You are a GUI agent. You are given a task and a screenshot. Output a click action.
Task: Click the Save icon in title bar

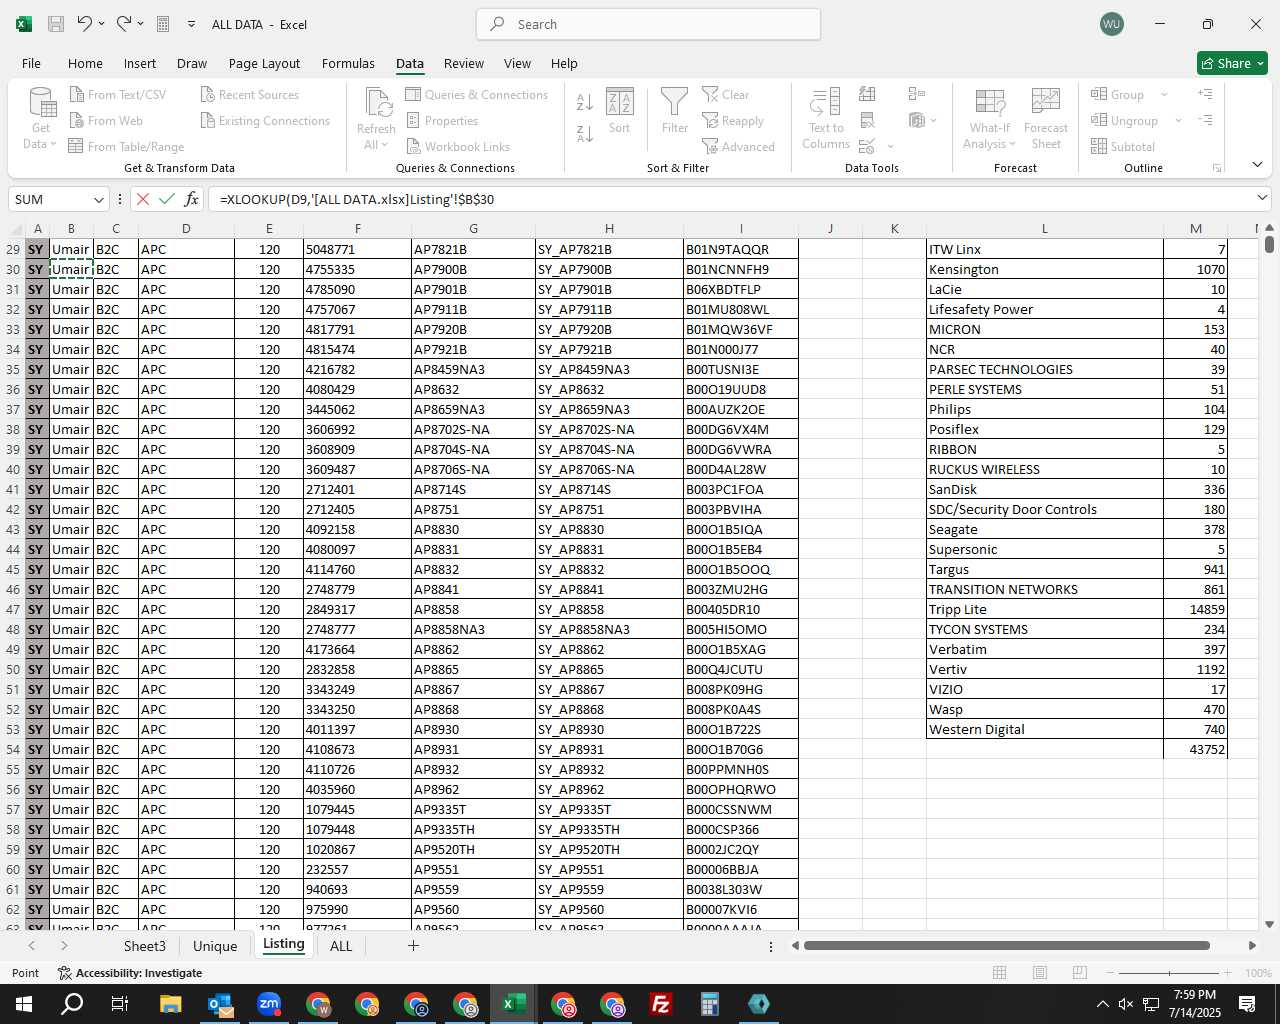[56, 24]
